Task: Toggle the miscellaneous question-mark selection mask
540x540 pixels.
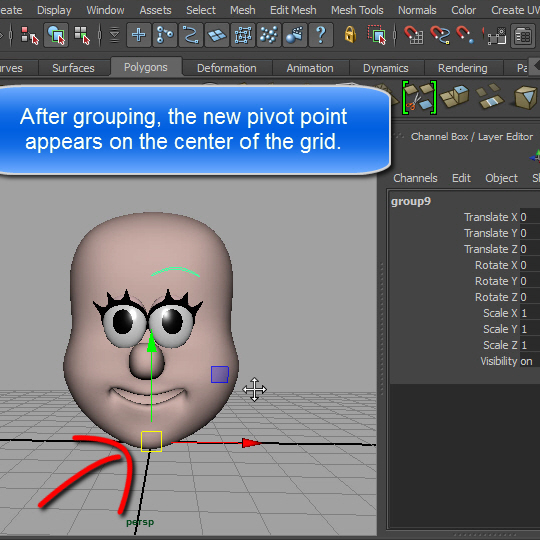Action: 321,35
